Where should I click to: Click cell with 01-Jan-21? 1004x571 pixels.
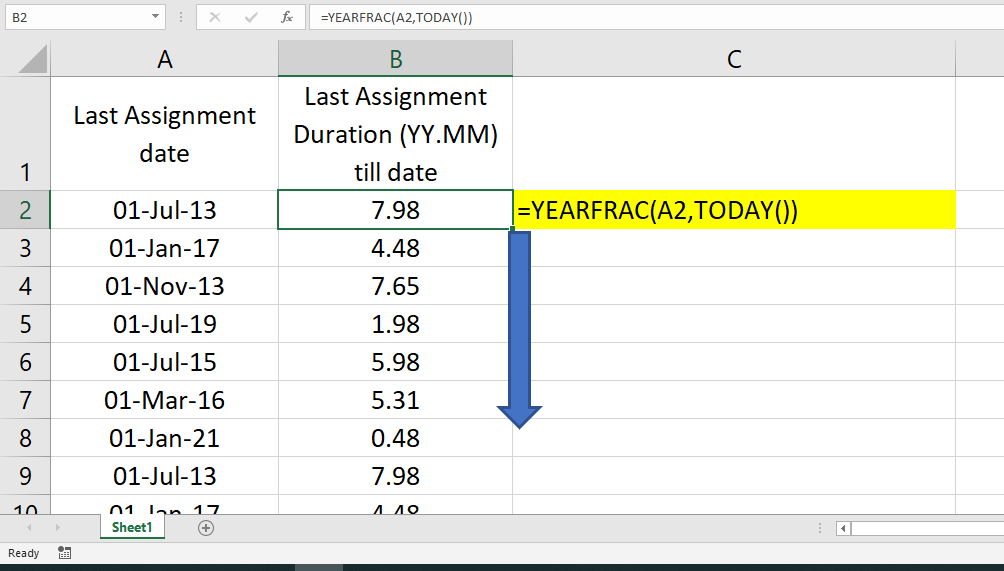coord(165,438)
